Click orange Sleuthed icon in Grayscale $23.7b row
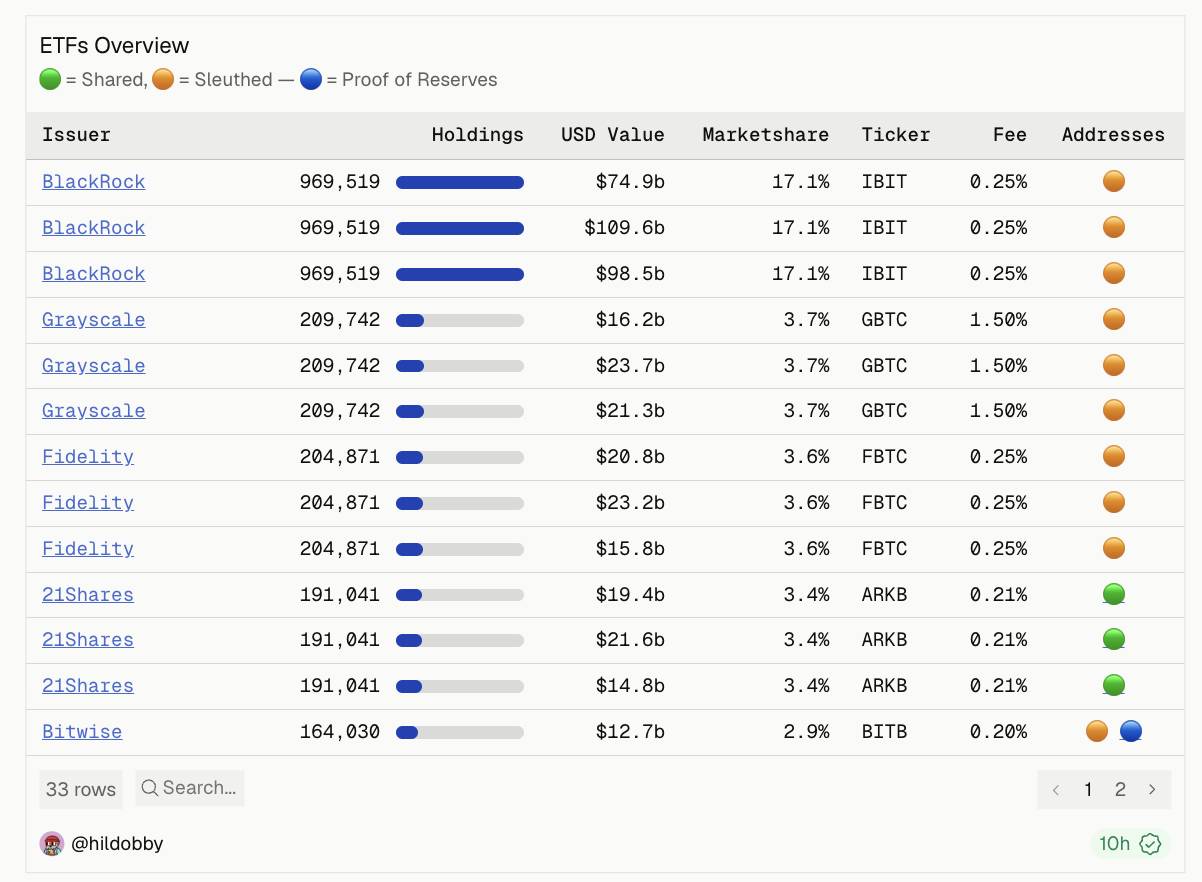Image resolution: width=1202 pixels, height=882 pixels. point(1113,365)
